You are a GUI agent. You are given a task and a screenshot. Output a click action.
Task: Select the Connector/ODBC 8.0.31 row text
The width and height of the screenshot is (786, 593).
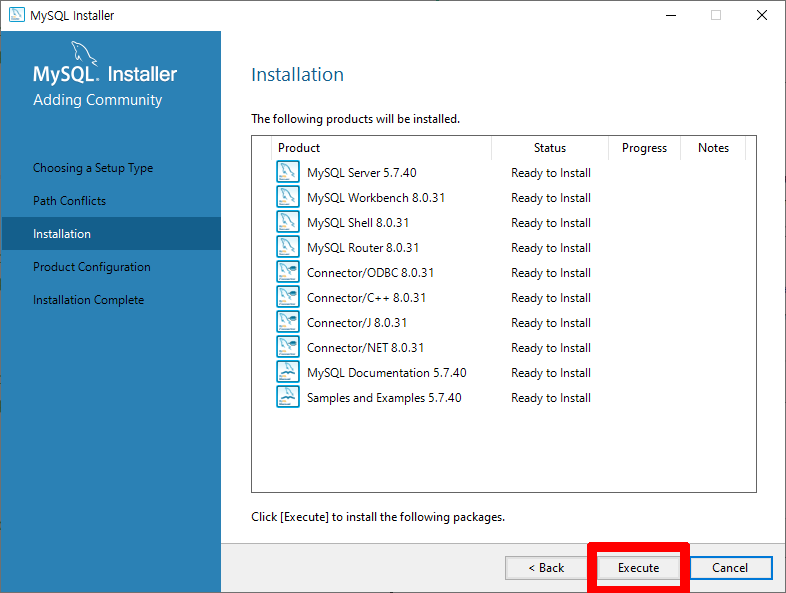point(370,273)
